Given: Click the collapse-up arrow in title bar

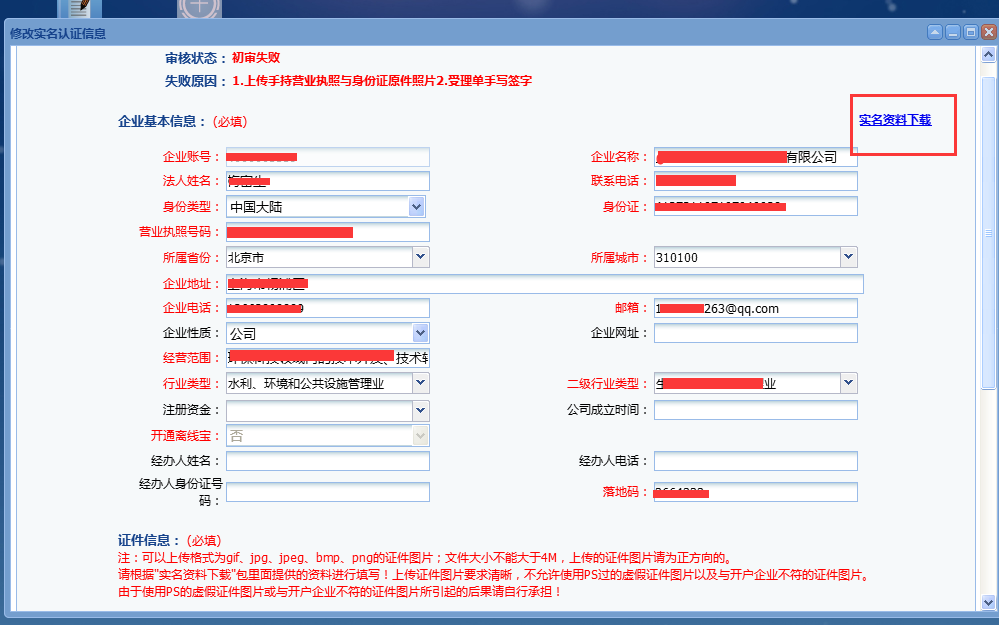Looking at the screenshot, I should [934, 33].
